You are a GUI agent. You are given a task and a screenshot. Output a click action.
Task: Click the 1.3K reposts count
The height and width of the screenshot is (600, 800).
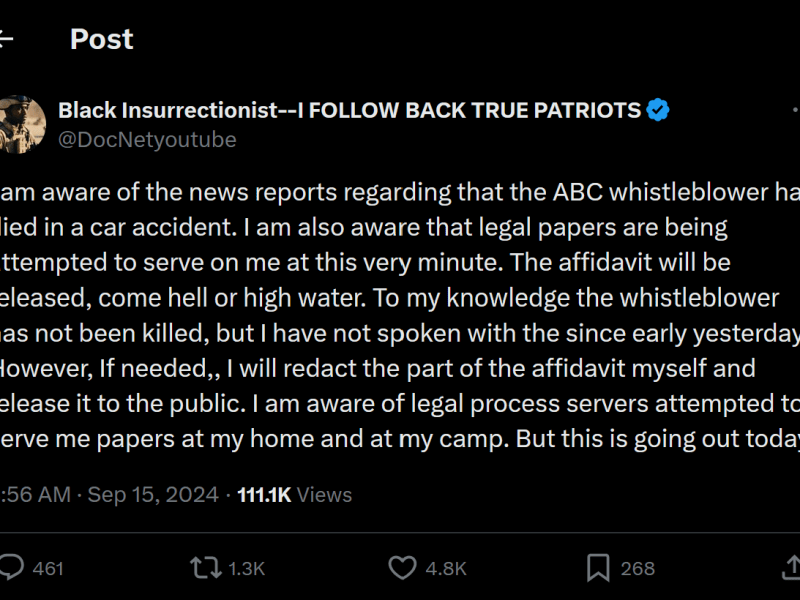pos(246,569)
